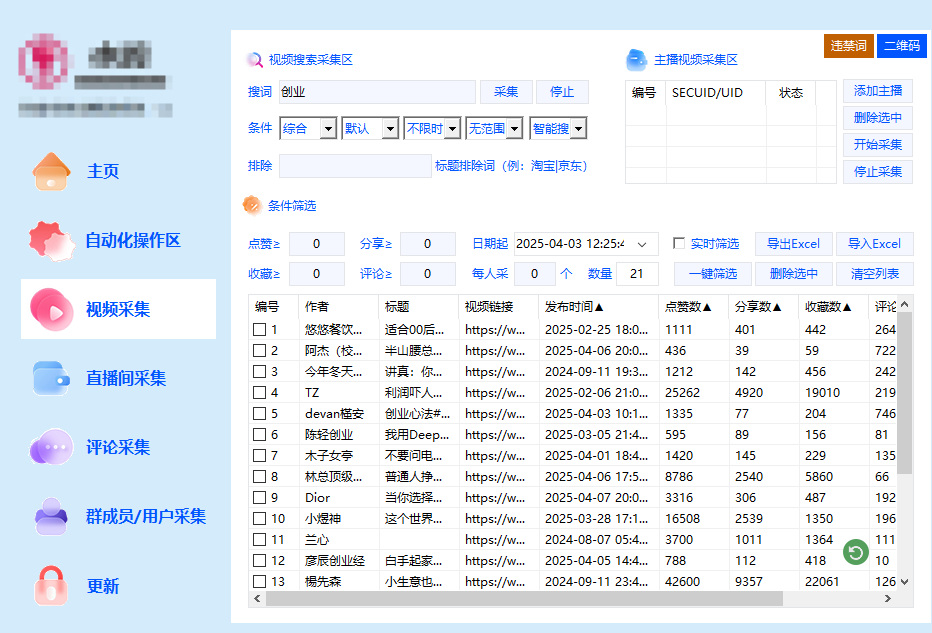
Task: Click the 一键筛选 button
Action: pyautogui.click(x=713, y=273)
